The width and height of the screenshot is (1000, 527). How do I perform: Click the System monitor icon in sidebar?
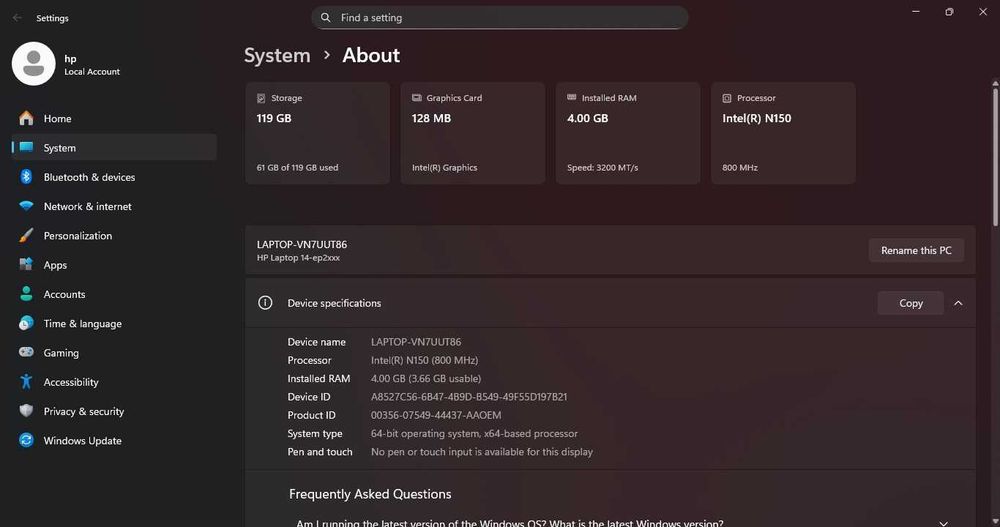pos(26,147)
